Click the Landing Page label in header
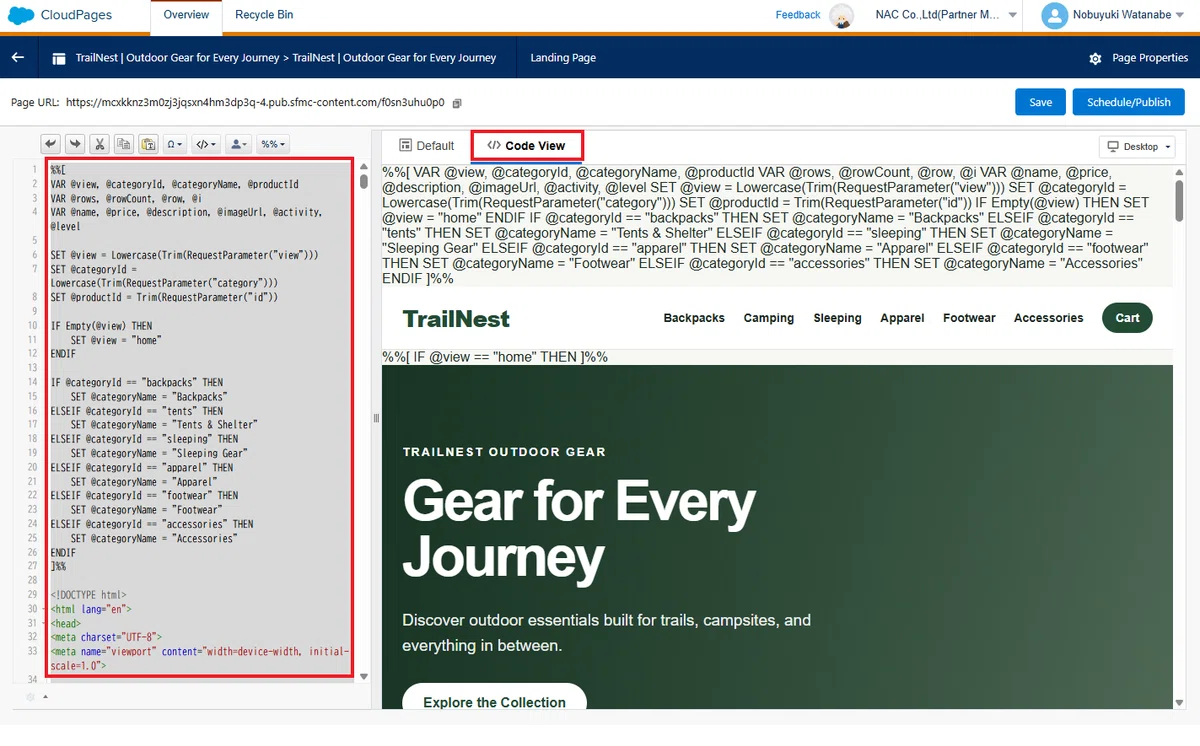 (563, 58)
